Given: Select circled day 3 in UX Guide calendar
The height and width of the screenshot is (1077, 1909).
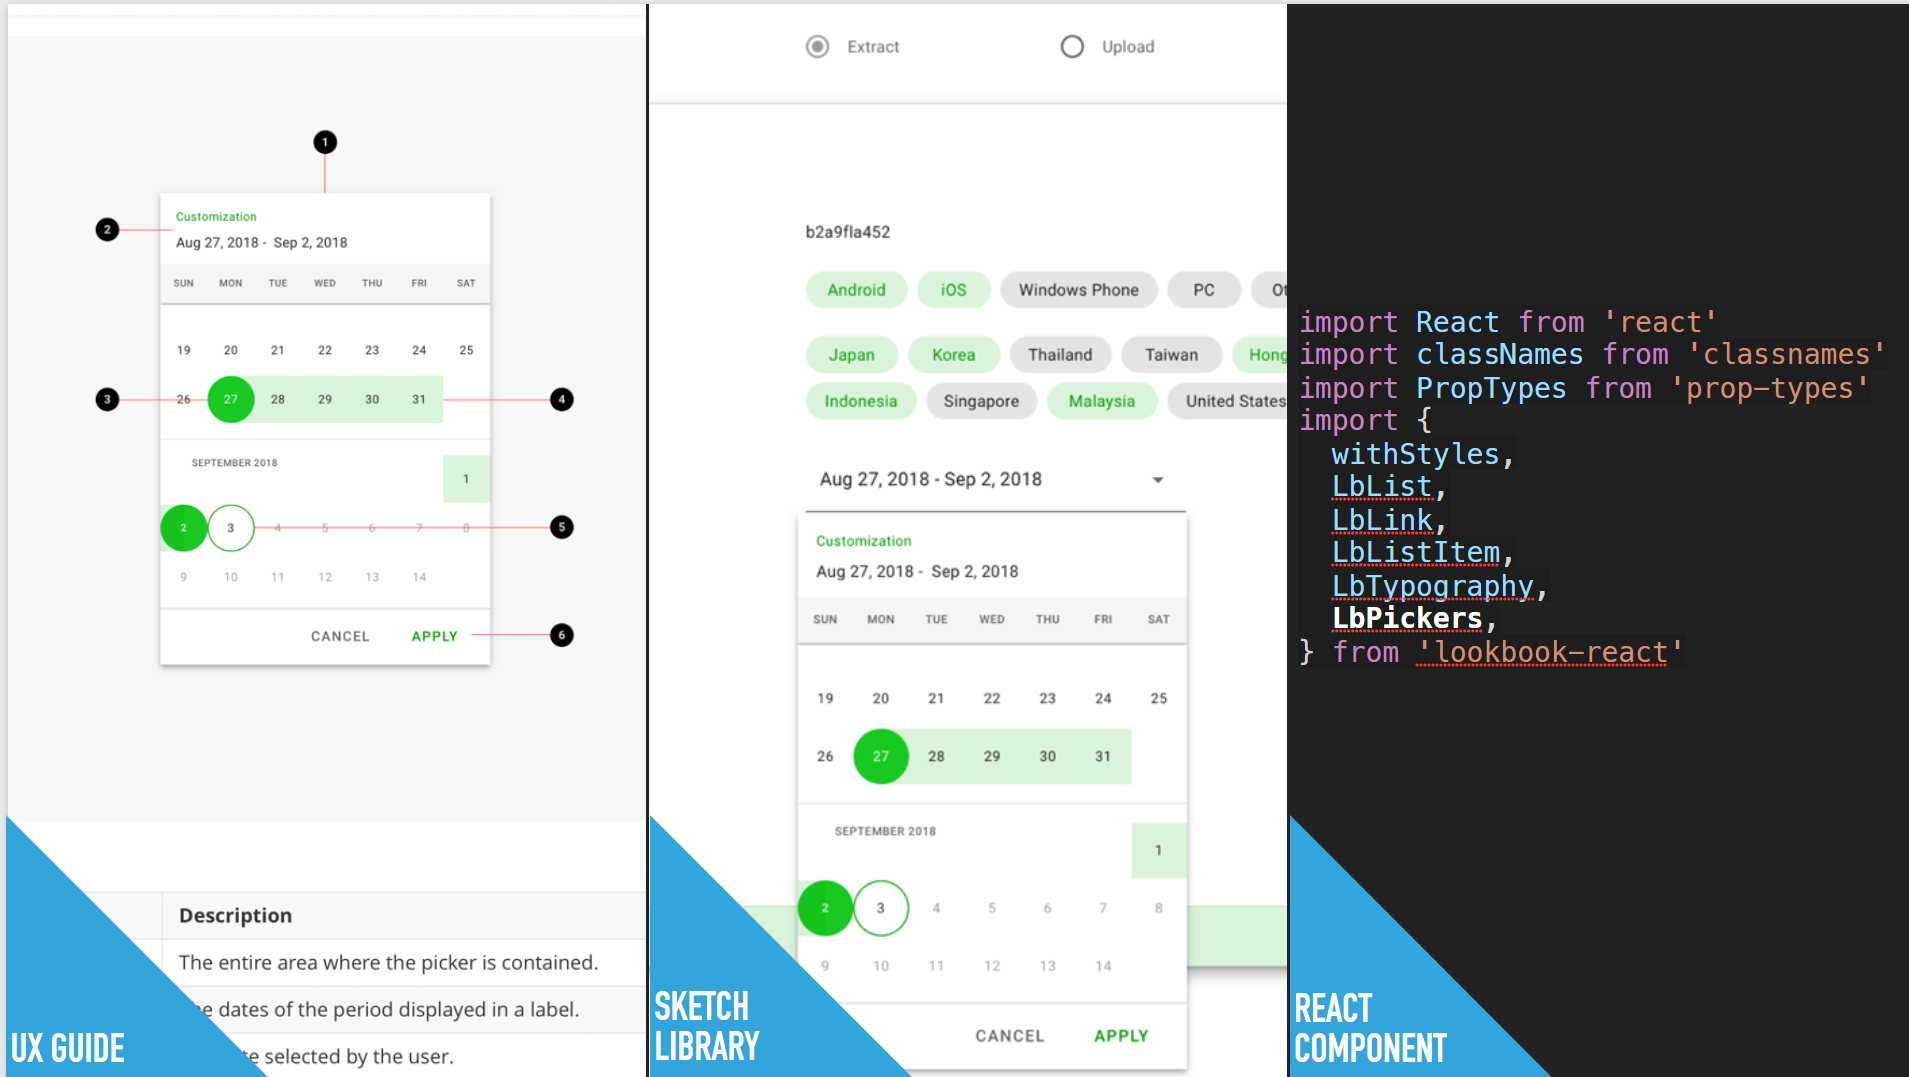Looking at the screenshot, I should coord(231,528).
